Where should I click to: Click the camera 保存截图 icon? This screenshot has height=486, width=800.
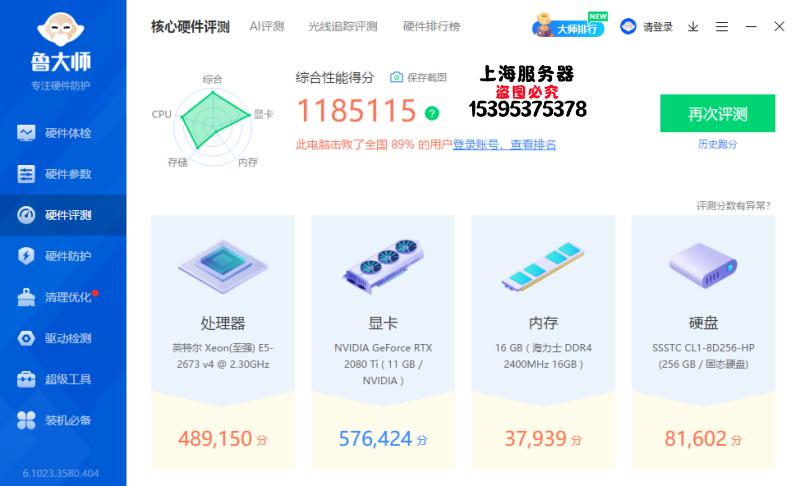(396, 77)
